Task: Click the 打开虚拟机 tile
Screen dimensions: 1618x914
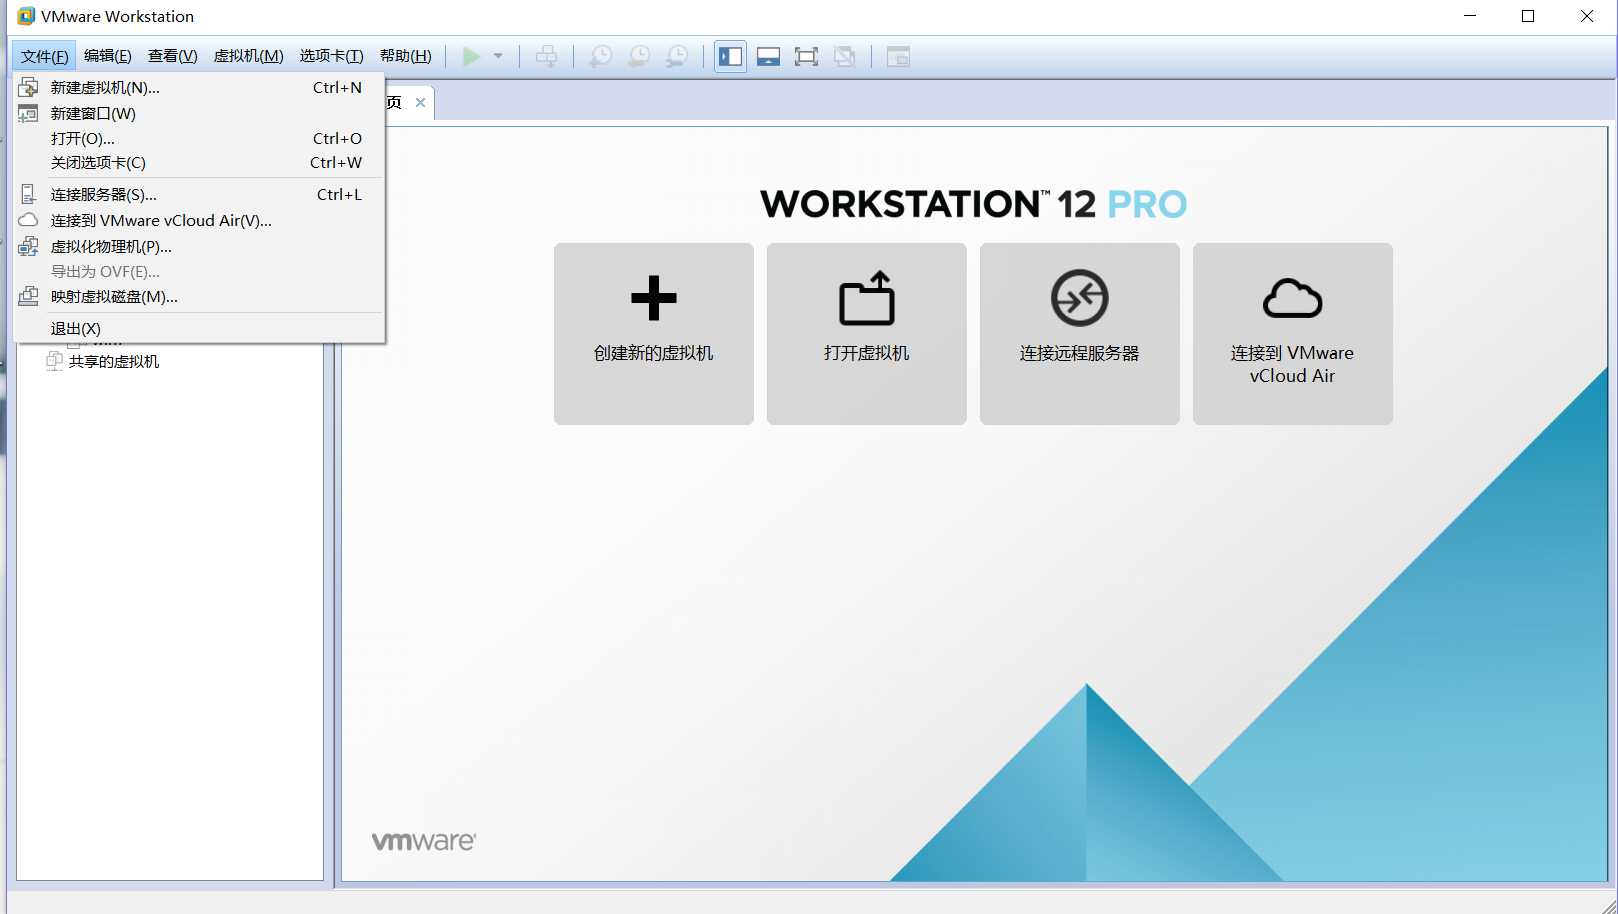Action: (x=867, y=334)
